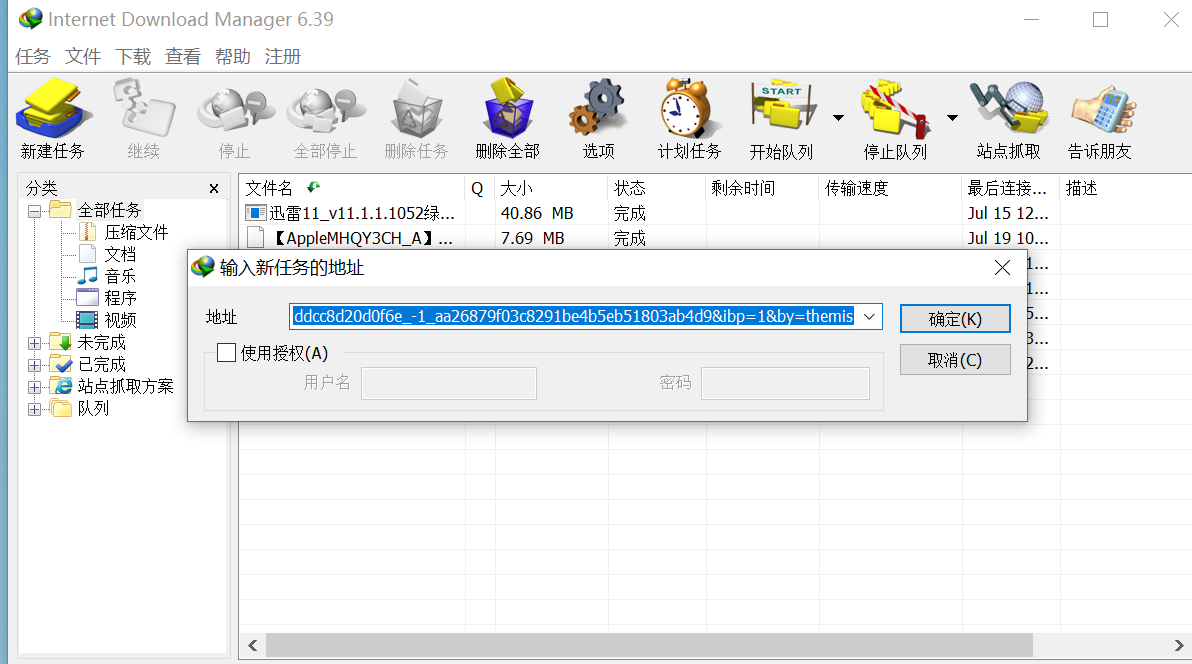The width and height of the screenshot is (1192, 664).
Task: Click the 新建任务 toolbar icon
Action: point(52,119)
